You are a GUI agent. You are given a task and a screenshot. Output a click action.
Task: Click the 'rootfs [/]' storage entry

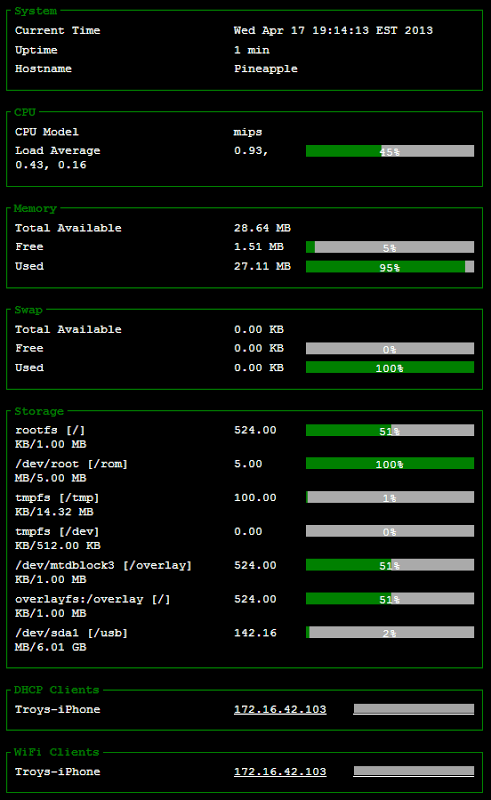click(x=50, y=431)
